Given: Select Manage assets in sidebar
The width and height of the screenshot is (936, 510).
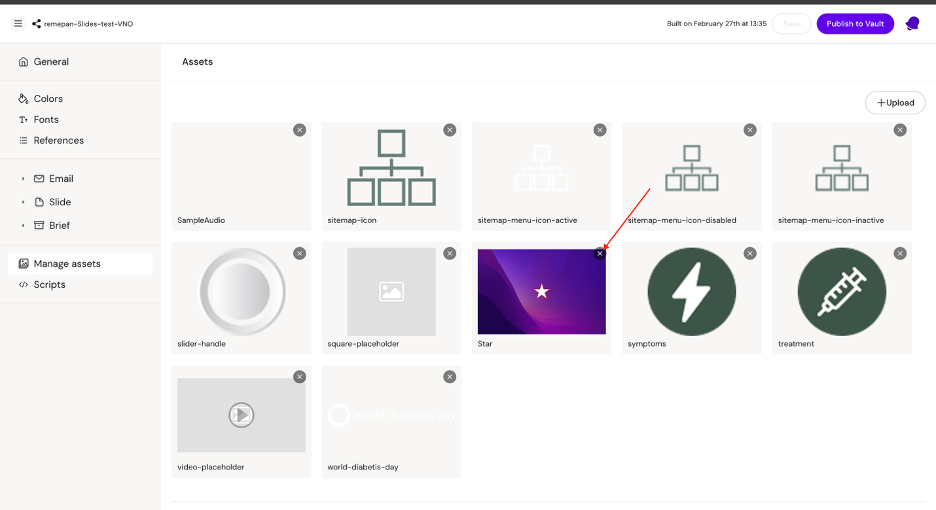Looking at the screenshot, I should pos(80,263).
